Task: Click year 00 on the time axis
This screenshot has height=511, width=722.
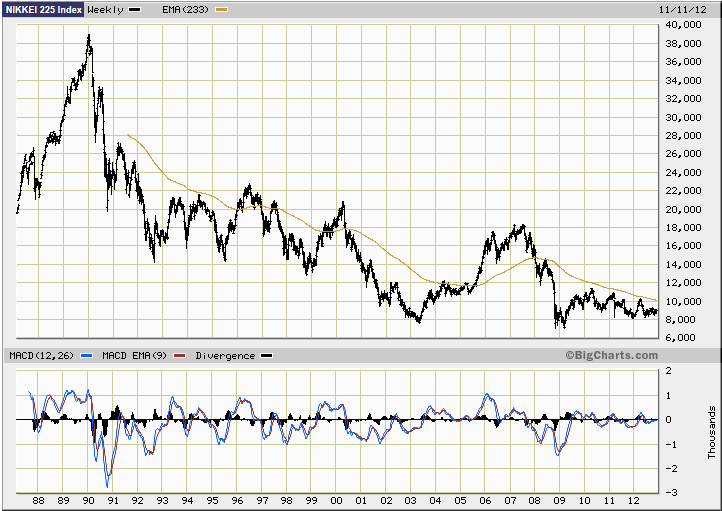Action: coord(337,501)
